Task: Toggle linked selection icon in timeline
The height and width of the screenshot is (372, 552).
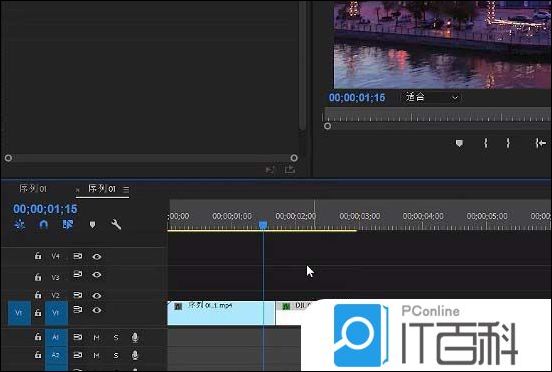Action: [x=68, y=224]
